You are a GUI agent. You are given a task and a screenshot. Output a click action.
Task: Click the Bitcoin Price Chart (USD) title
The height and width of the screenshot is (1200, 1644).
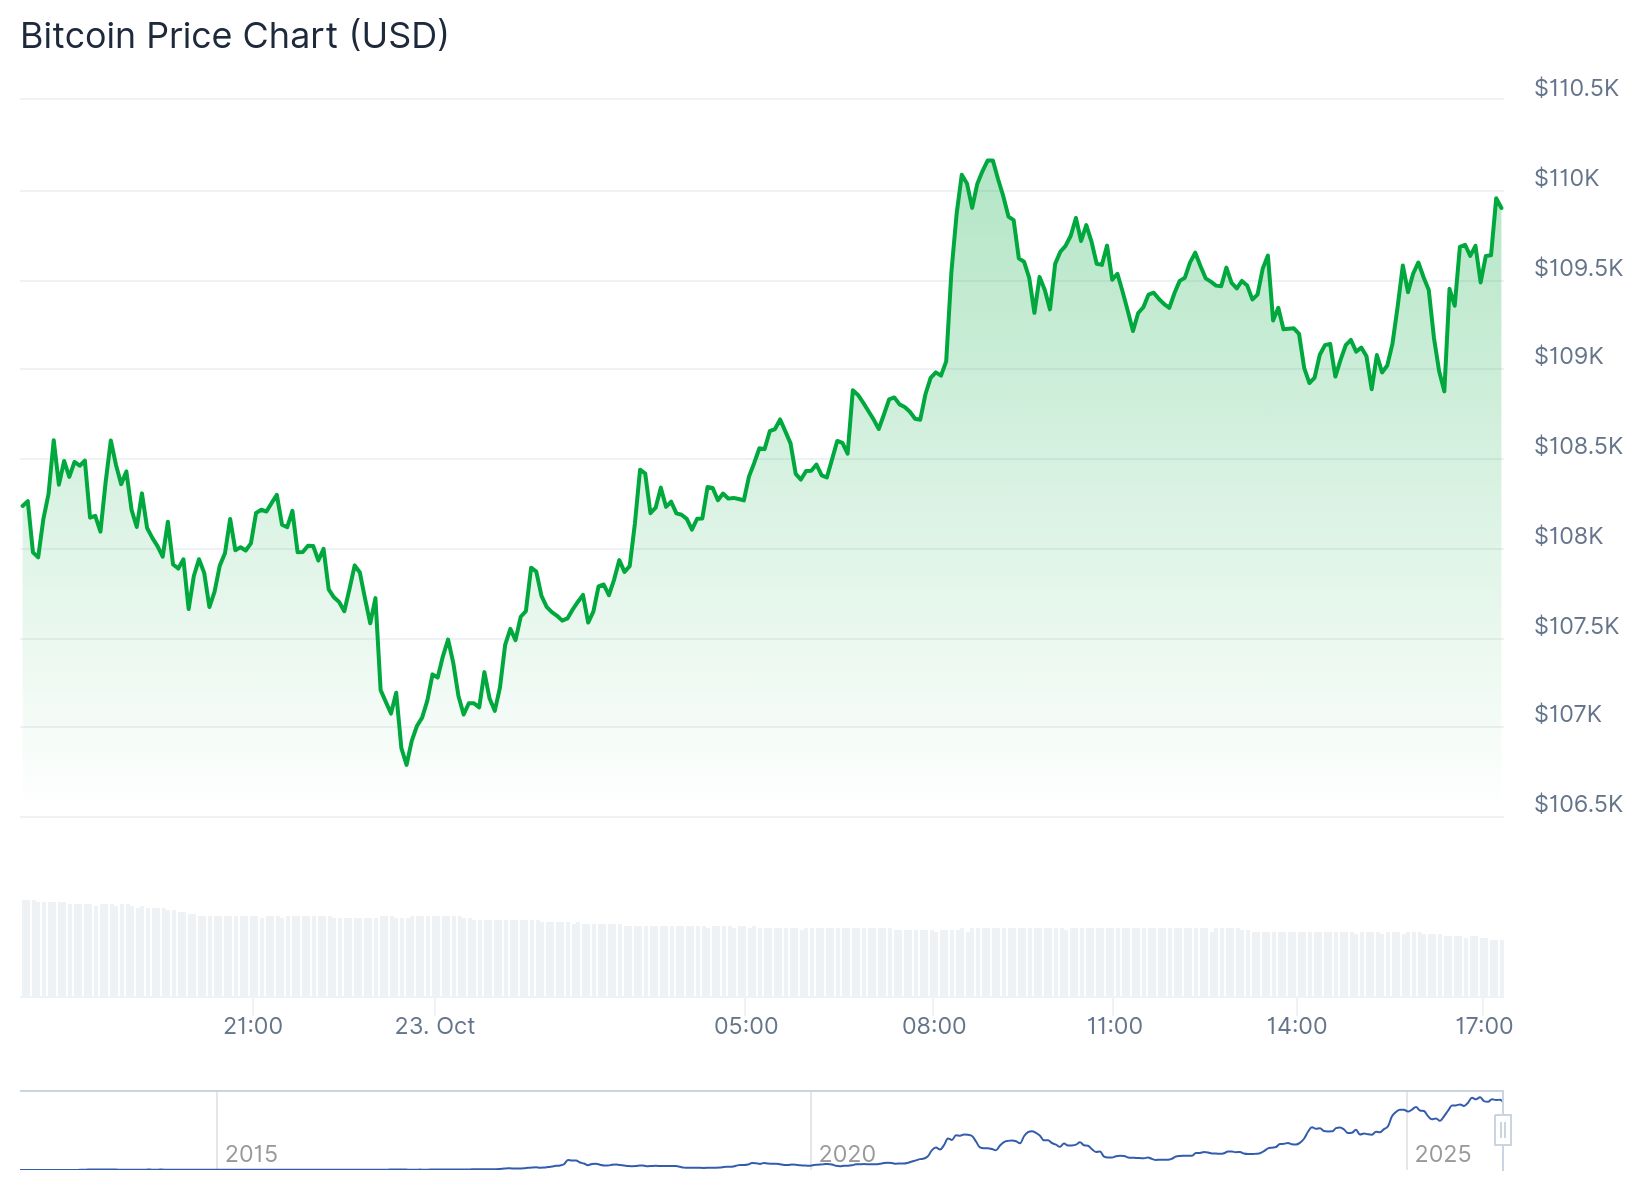tap(234, 36)
